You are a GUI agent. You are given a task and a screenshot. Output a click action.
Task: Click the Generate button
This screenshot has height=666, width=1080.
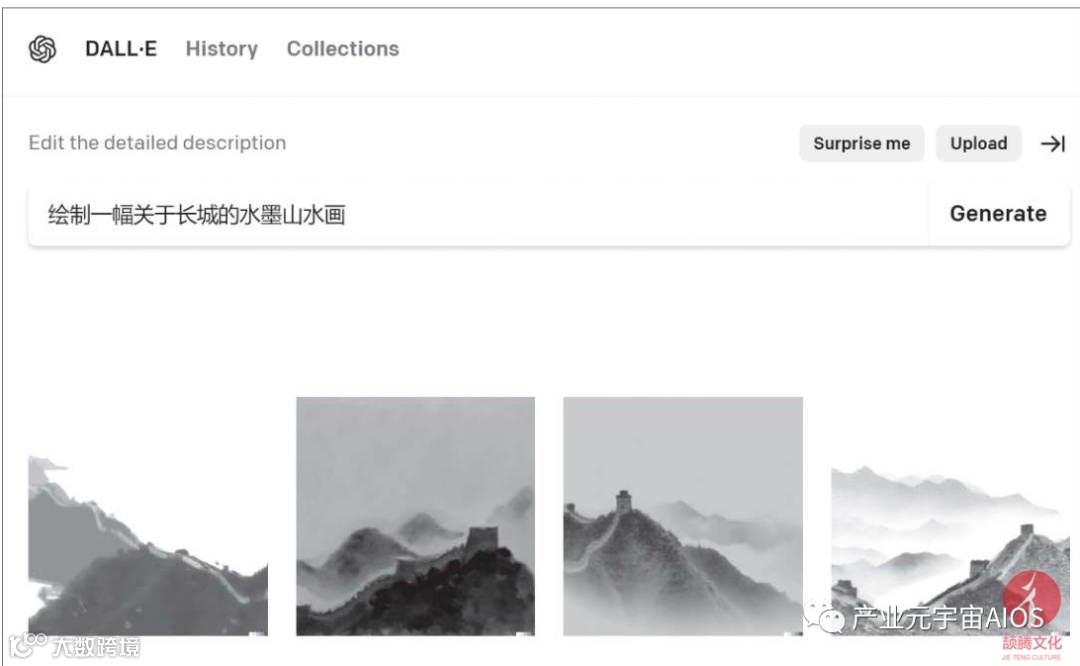point(998,214)
